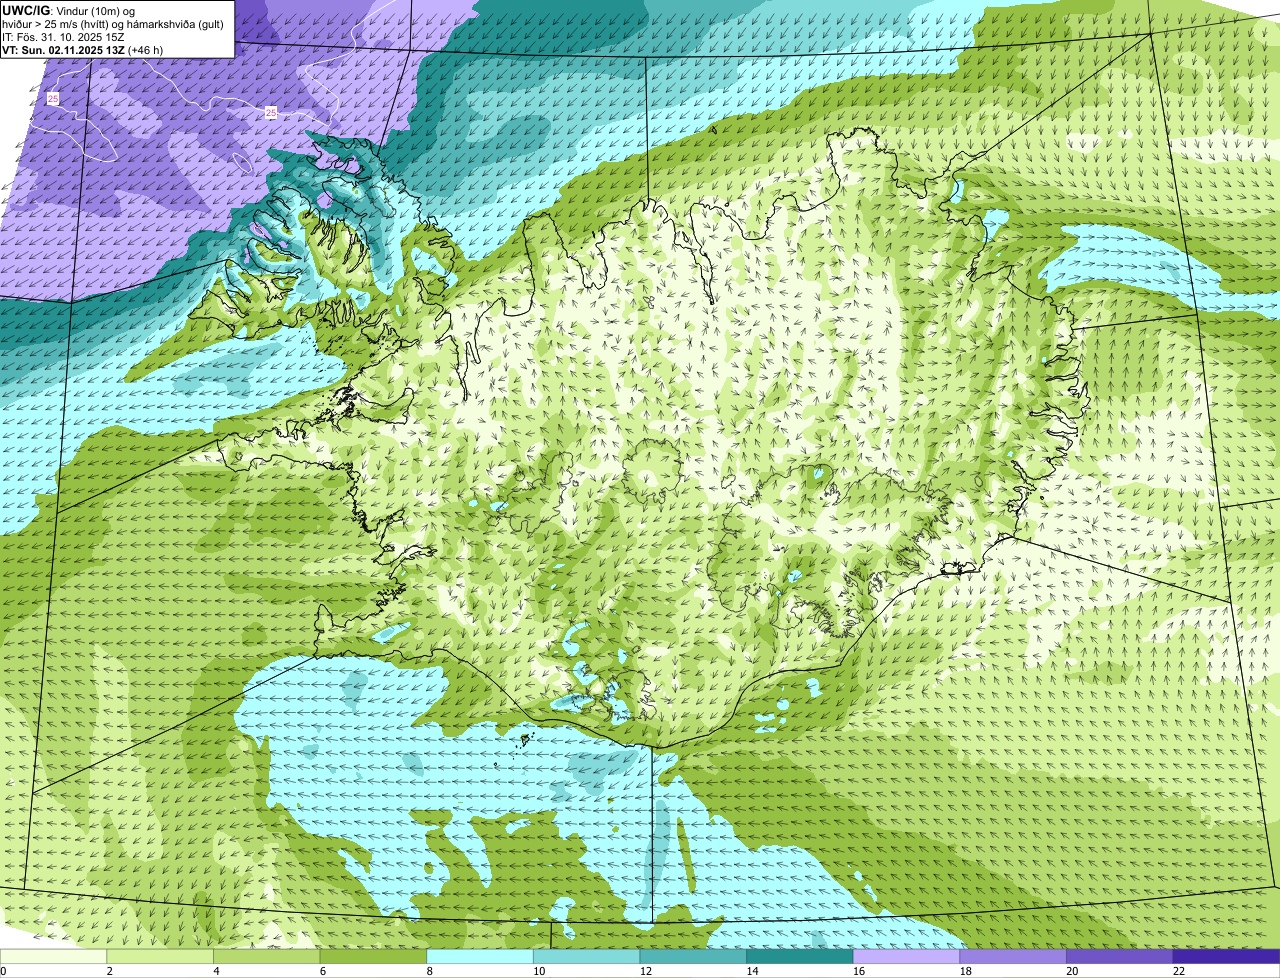Viewport: 1280px width, 978px height.
Task: Click the darkest purple swatch above 22 m/s
Action: click(1226, 956)
